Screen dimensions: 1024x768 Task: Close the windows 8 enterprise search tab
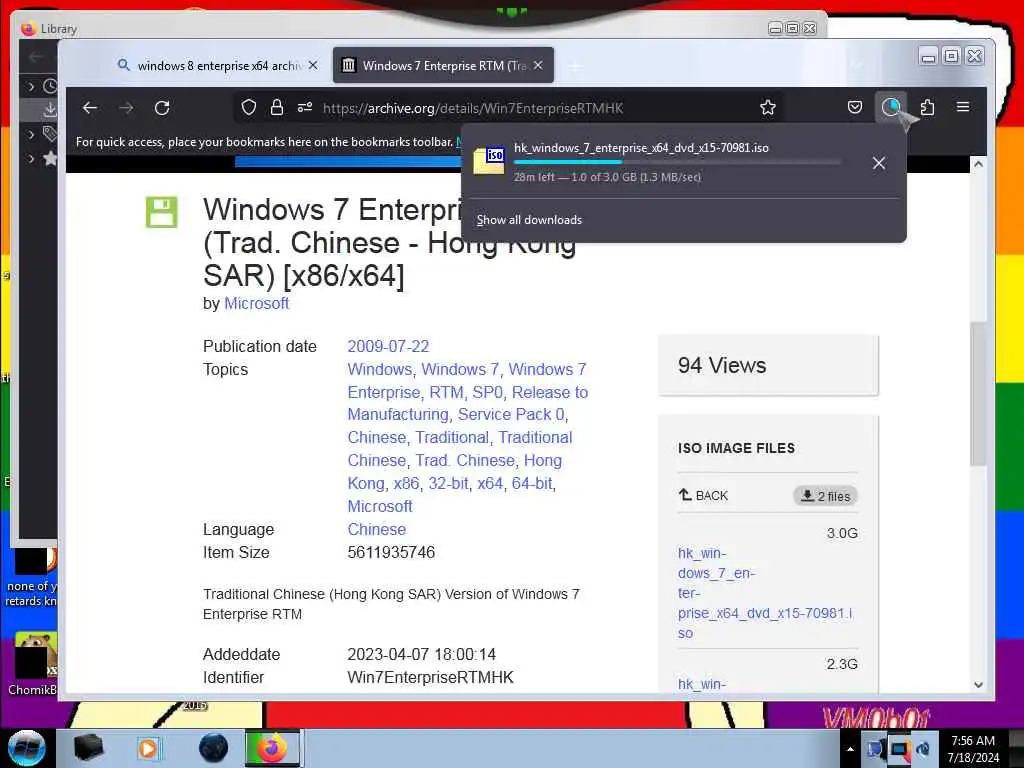pyautogui.click(x=313, y=65)
